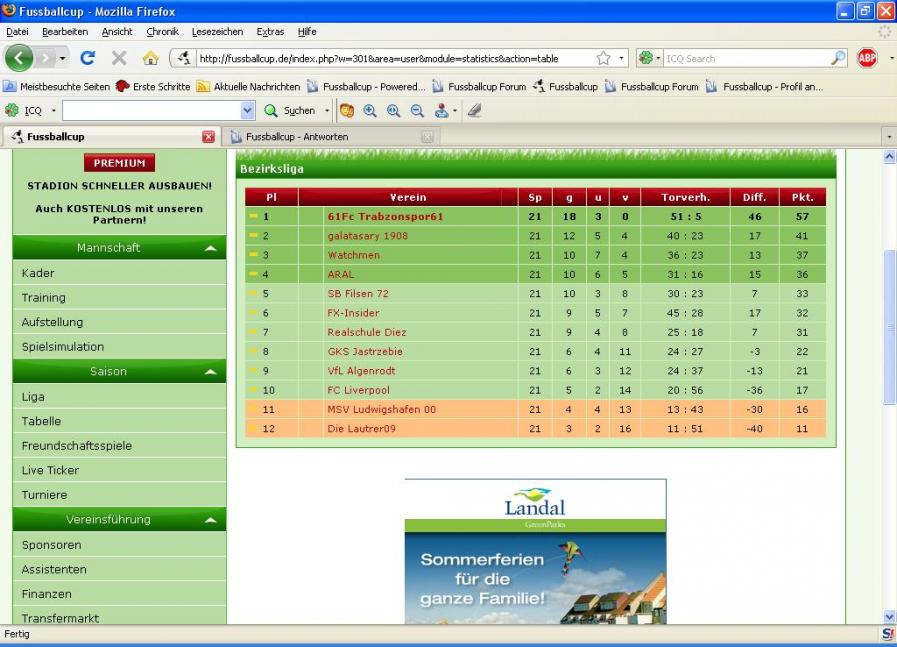Click the page's vertical scrollbar thumb

889,328
